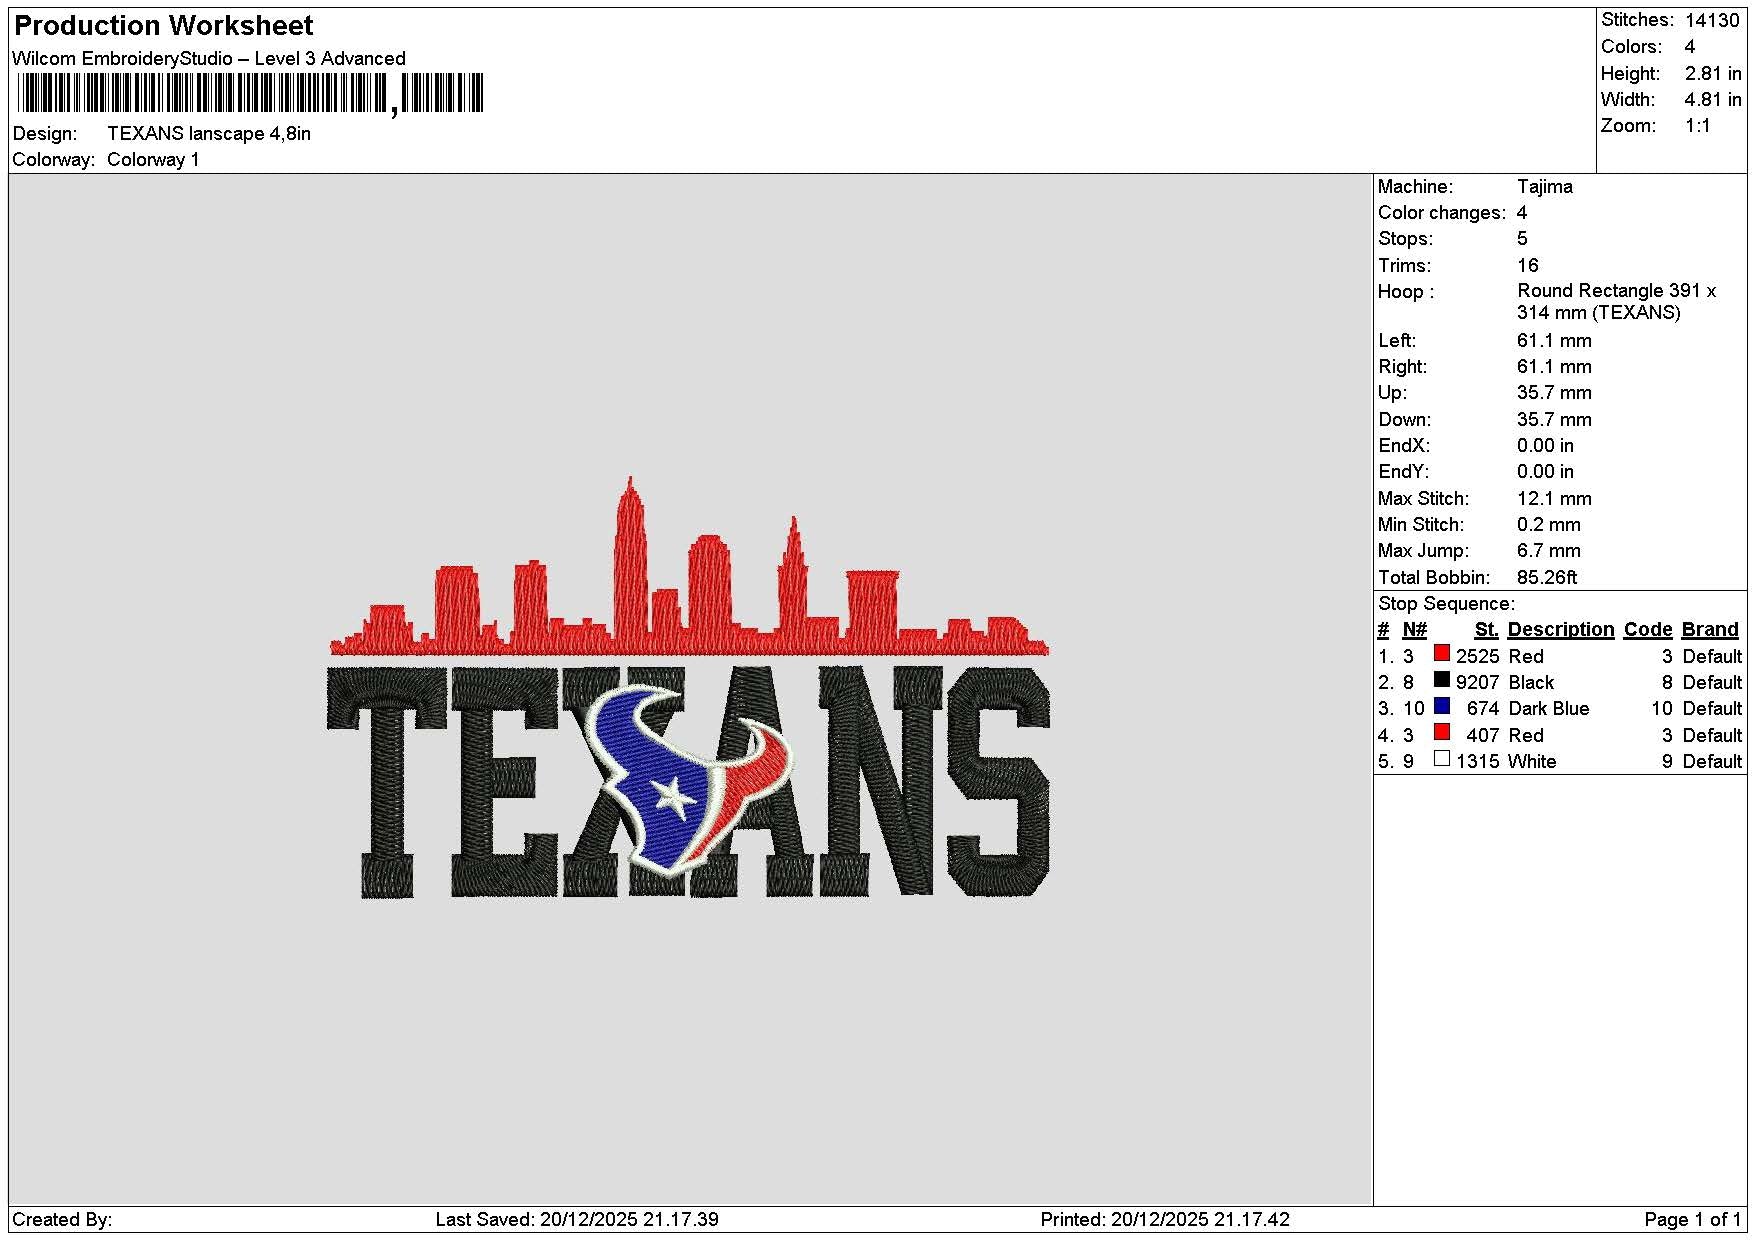Click the Texans bull logo in the design

pyautogui.click(x=687, y=781)
